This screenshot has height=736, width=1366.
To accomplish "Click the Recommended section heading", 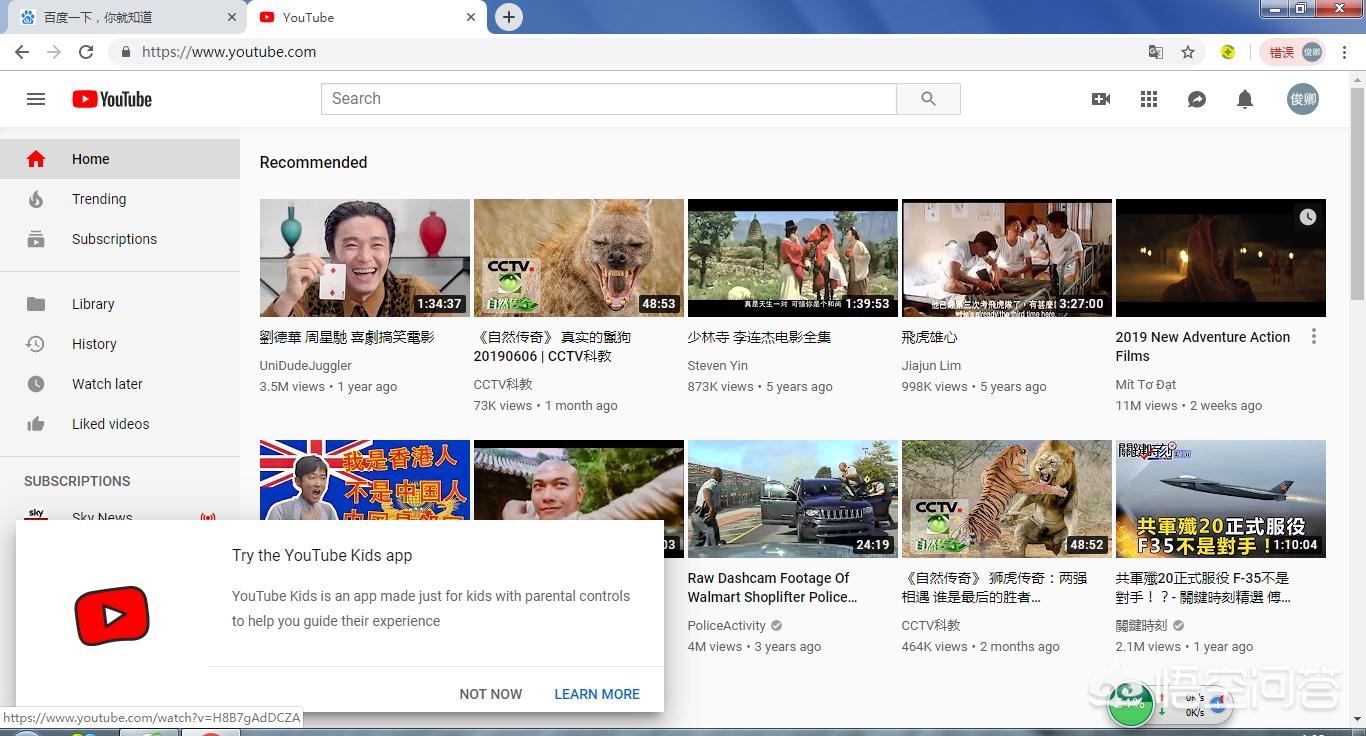I will pyautogui.click(x=314, y=163).
